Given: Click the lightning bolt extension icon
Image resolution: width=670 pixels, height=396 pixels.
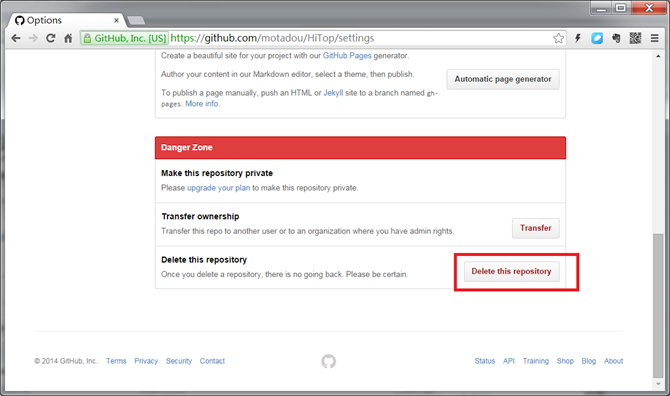Looking at the screenshot, I should [x=578, y=38].
